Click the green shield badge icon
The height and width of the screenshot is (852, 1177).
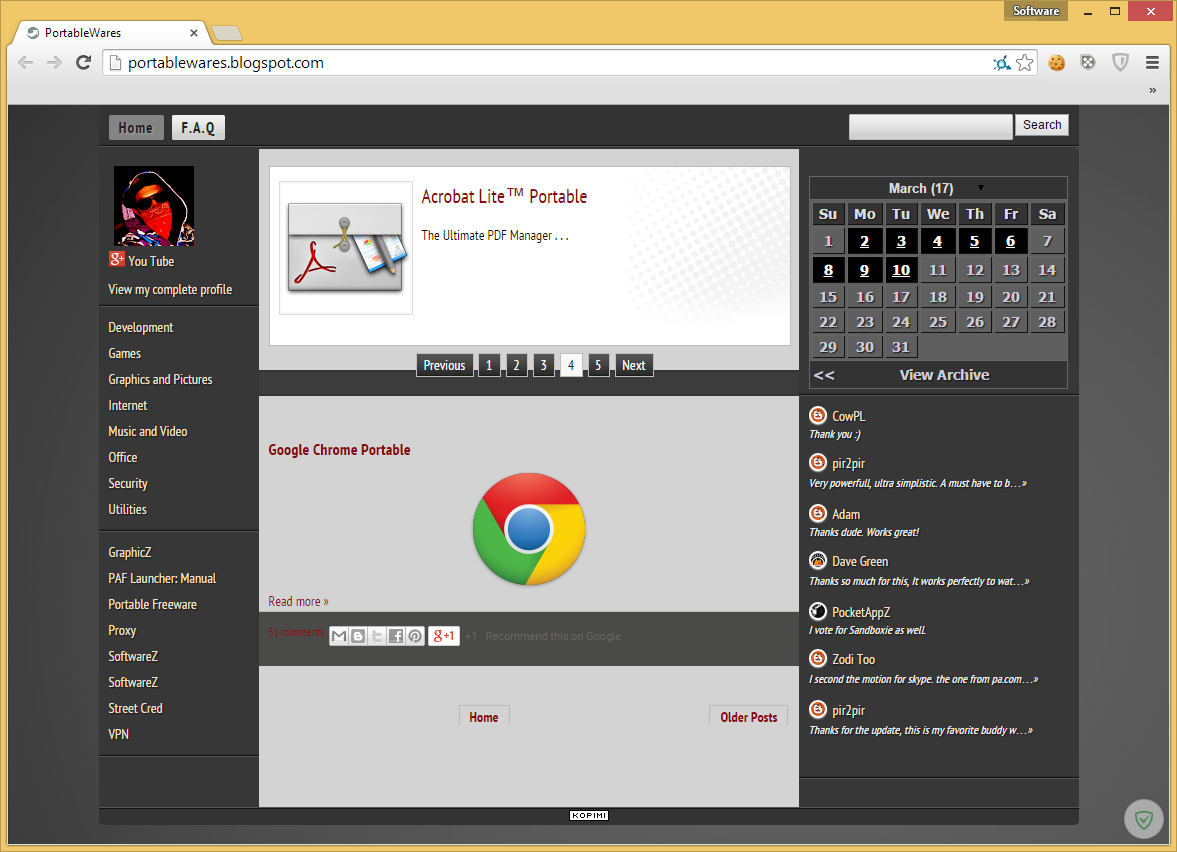pos(1143,819)
